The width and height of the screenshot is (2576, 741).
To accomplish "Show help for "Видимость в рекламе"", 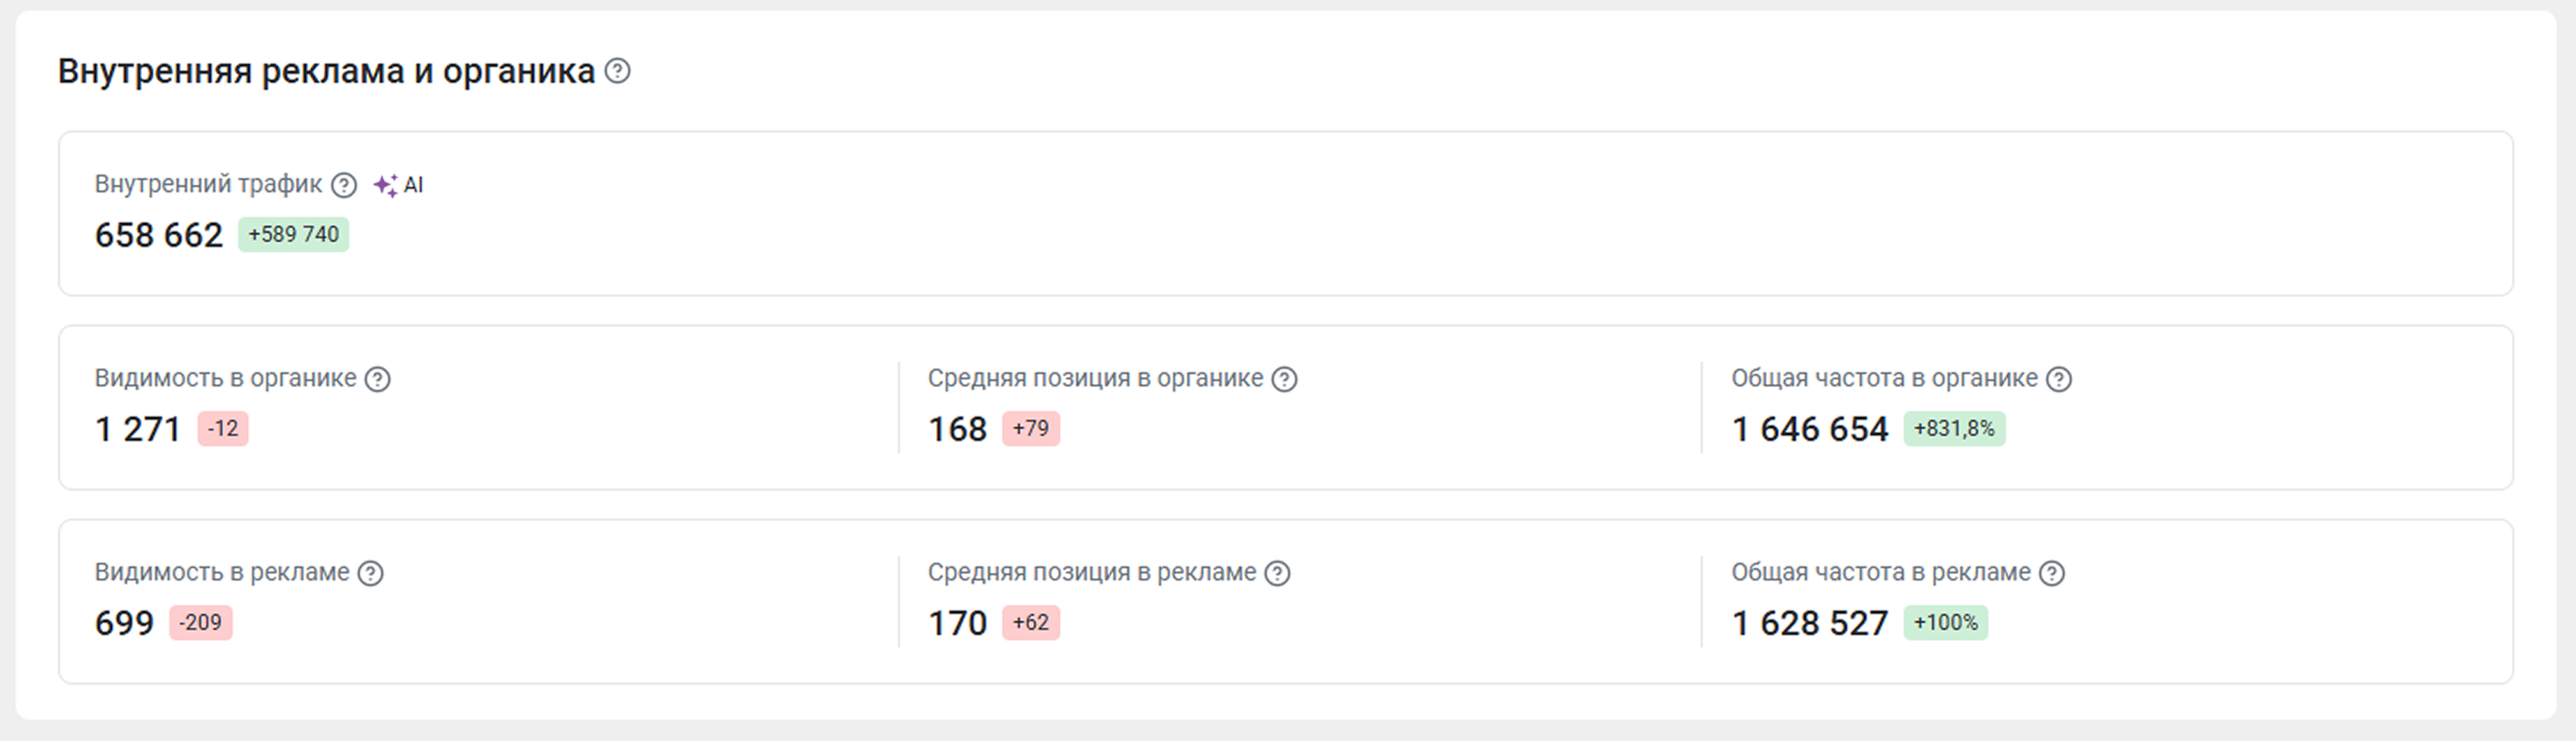I will 371,573.
